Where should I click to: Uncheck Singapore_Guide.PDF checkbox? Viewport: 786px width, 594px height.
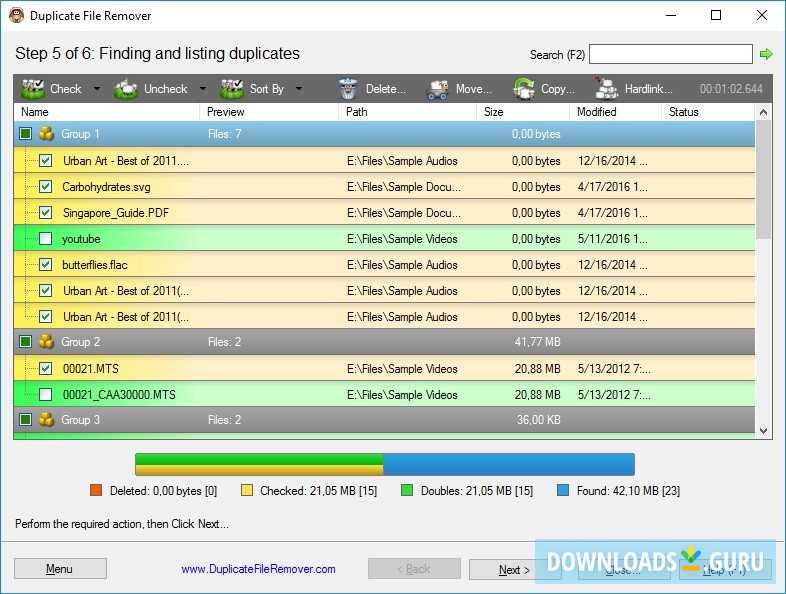pyautogui.click(x=45, y=213)
